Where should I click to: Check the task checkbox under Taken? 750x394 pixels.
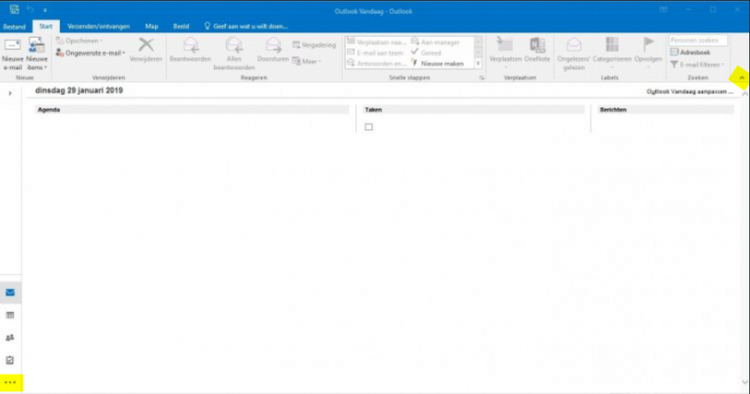(x=369, y=127)
